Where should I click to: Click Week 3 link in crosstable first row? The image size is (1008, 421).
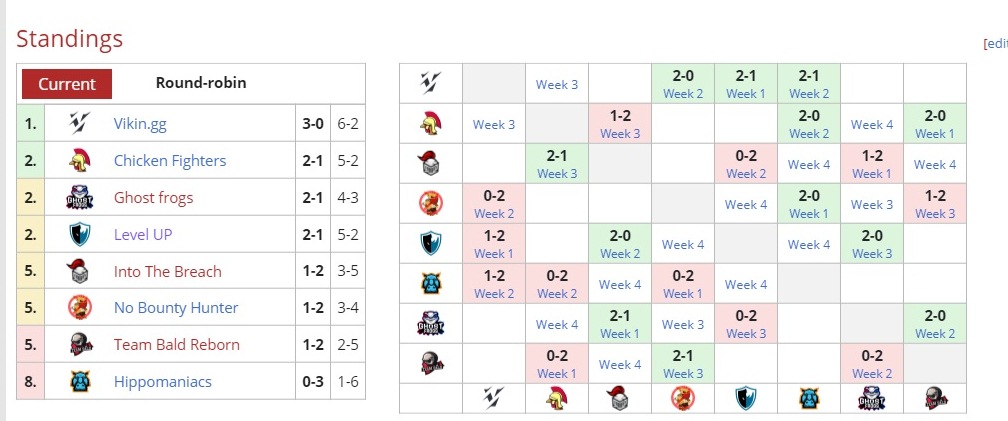pyautogui.click(x=557, y=85)
